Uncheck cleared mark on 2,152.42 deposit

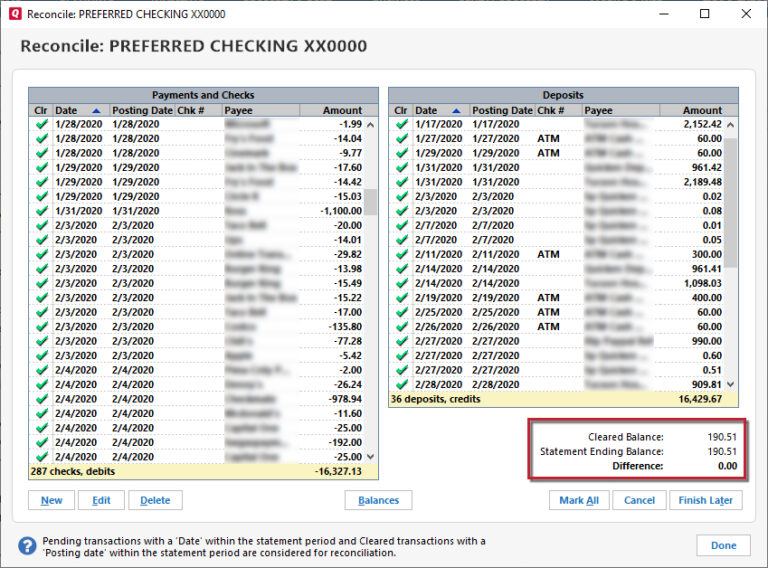[401, 124]
